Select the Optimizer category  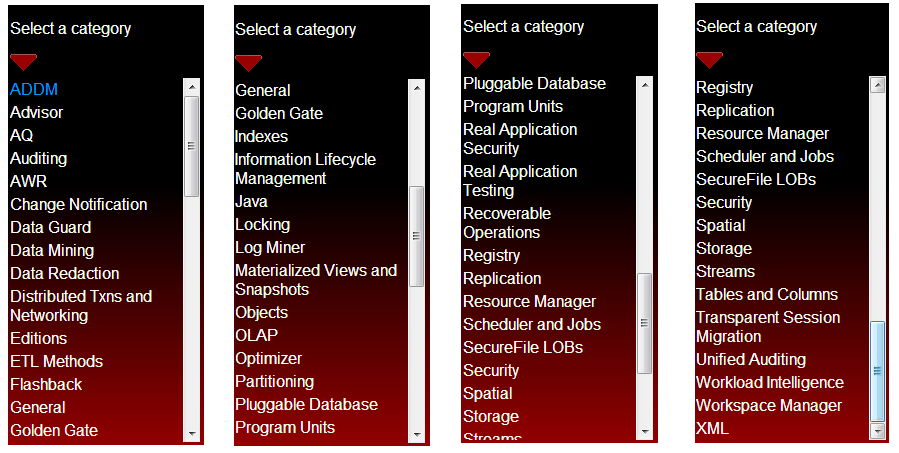pos(268,358)
